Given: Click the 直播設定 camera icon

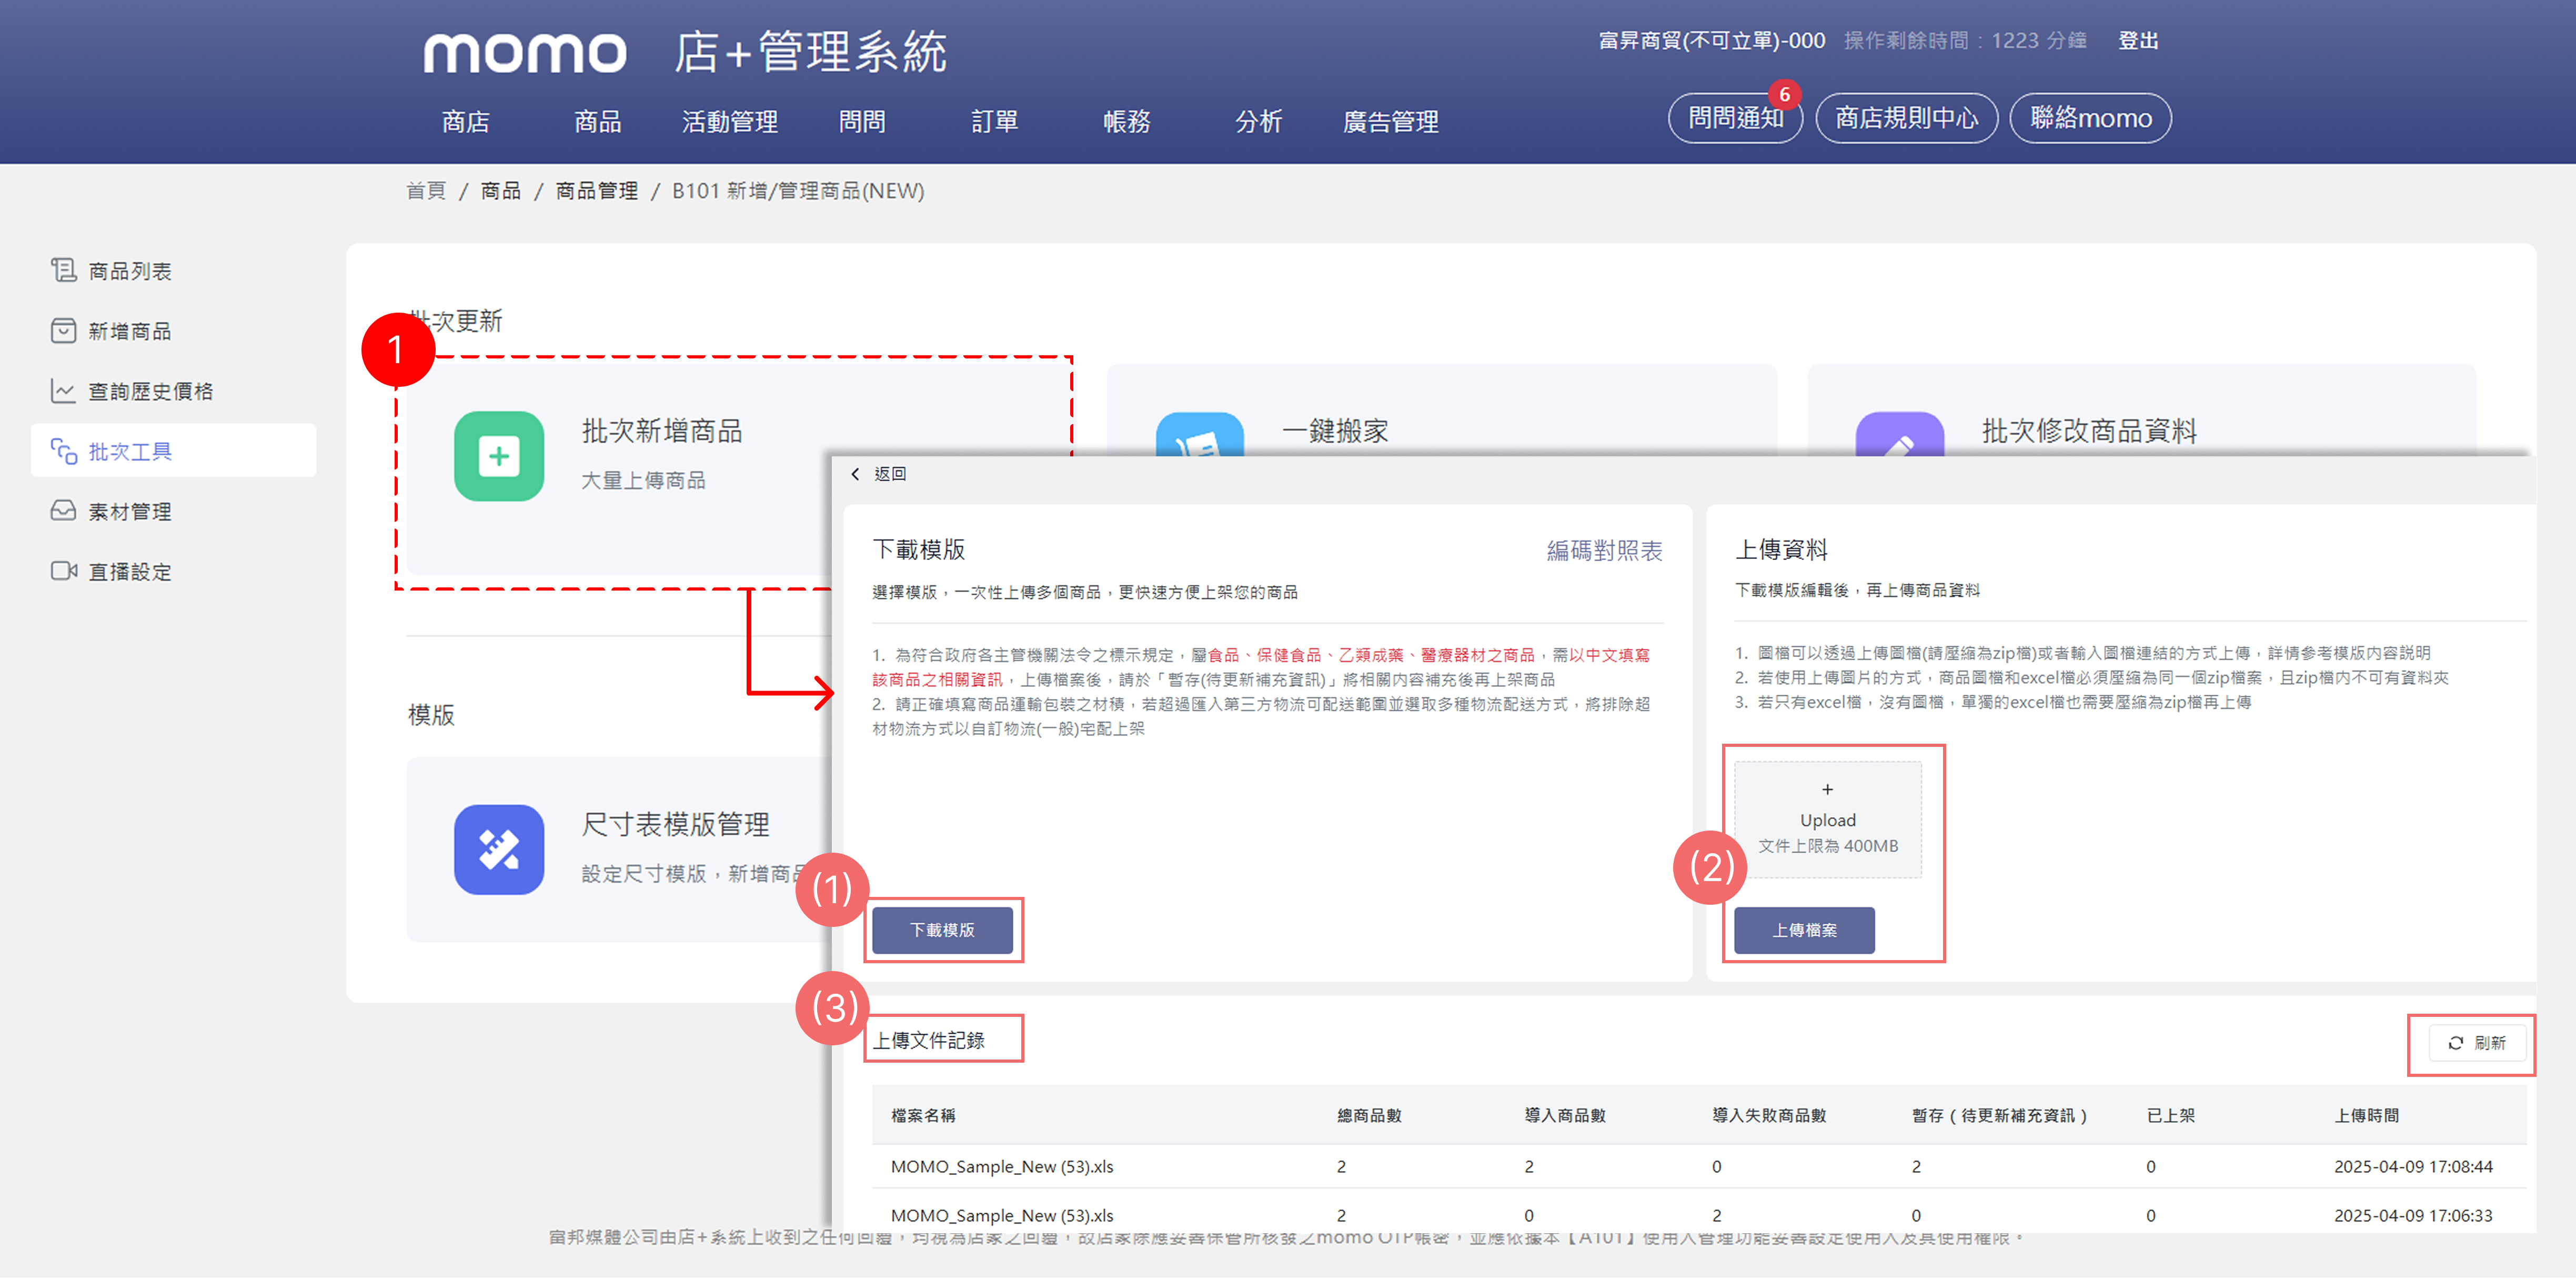Looking at the screenshot, I should (63, 571).
